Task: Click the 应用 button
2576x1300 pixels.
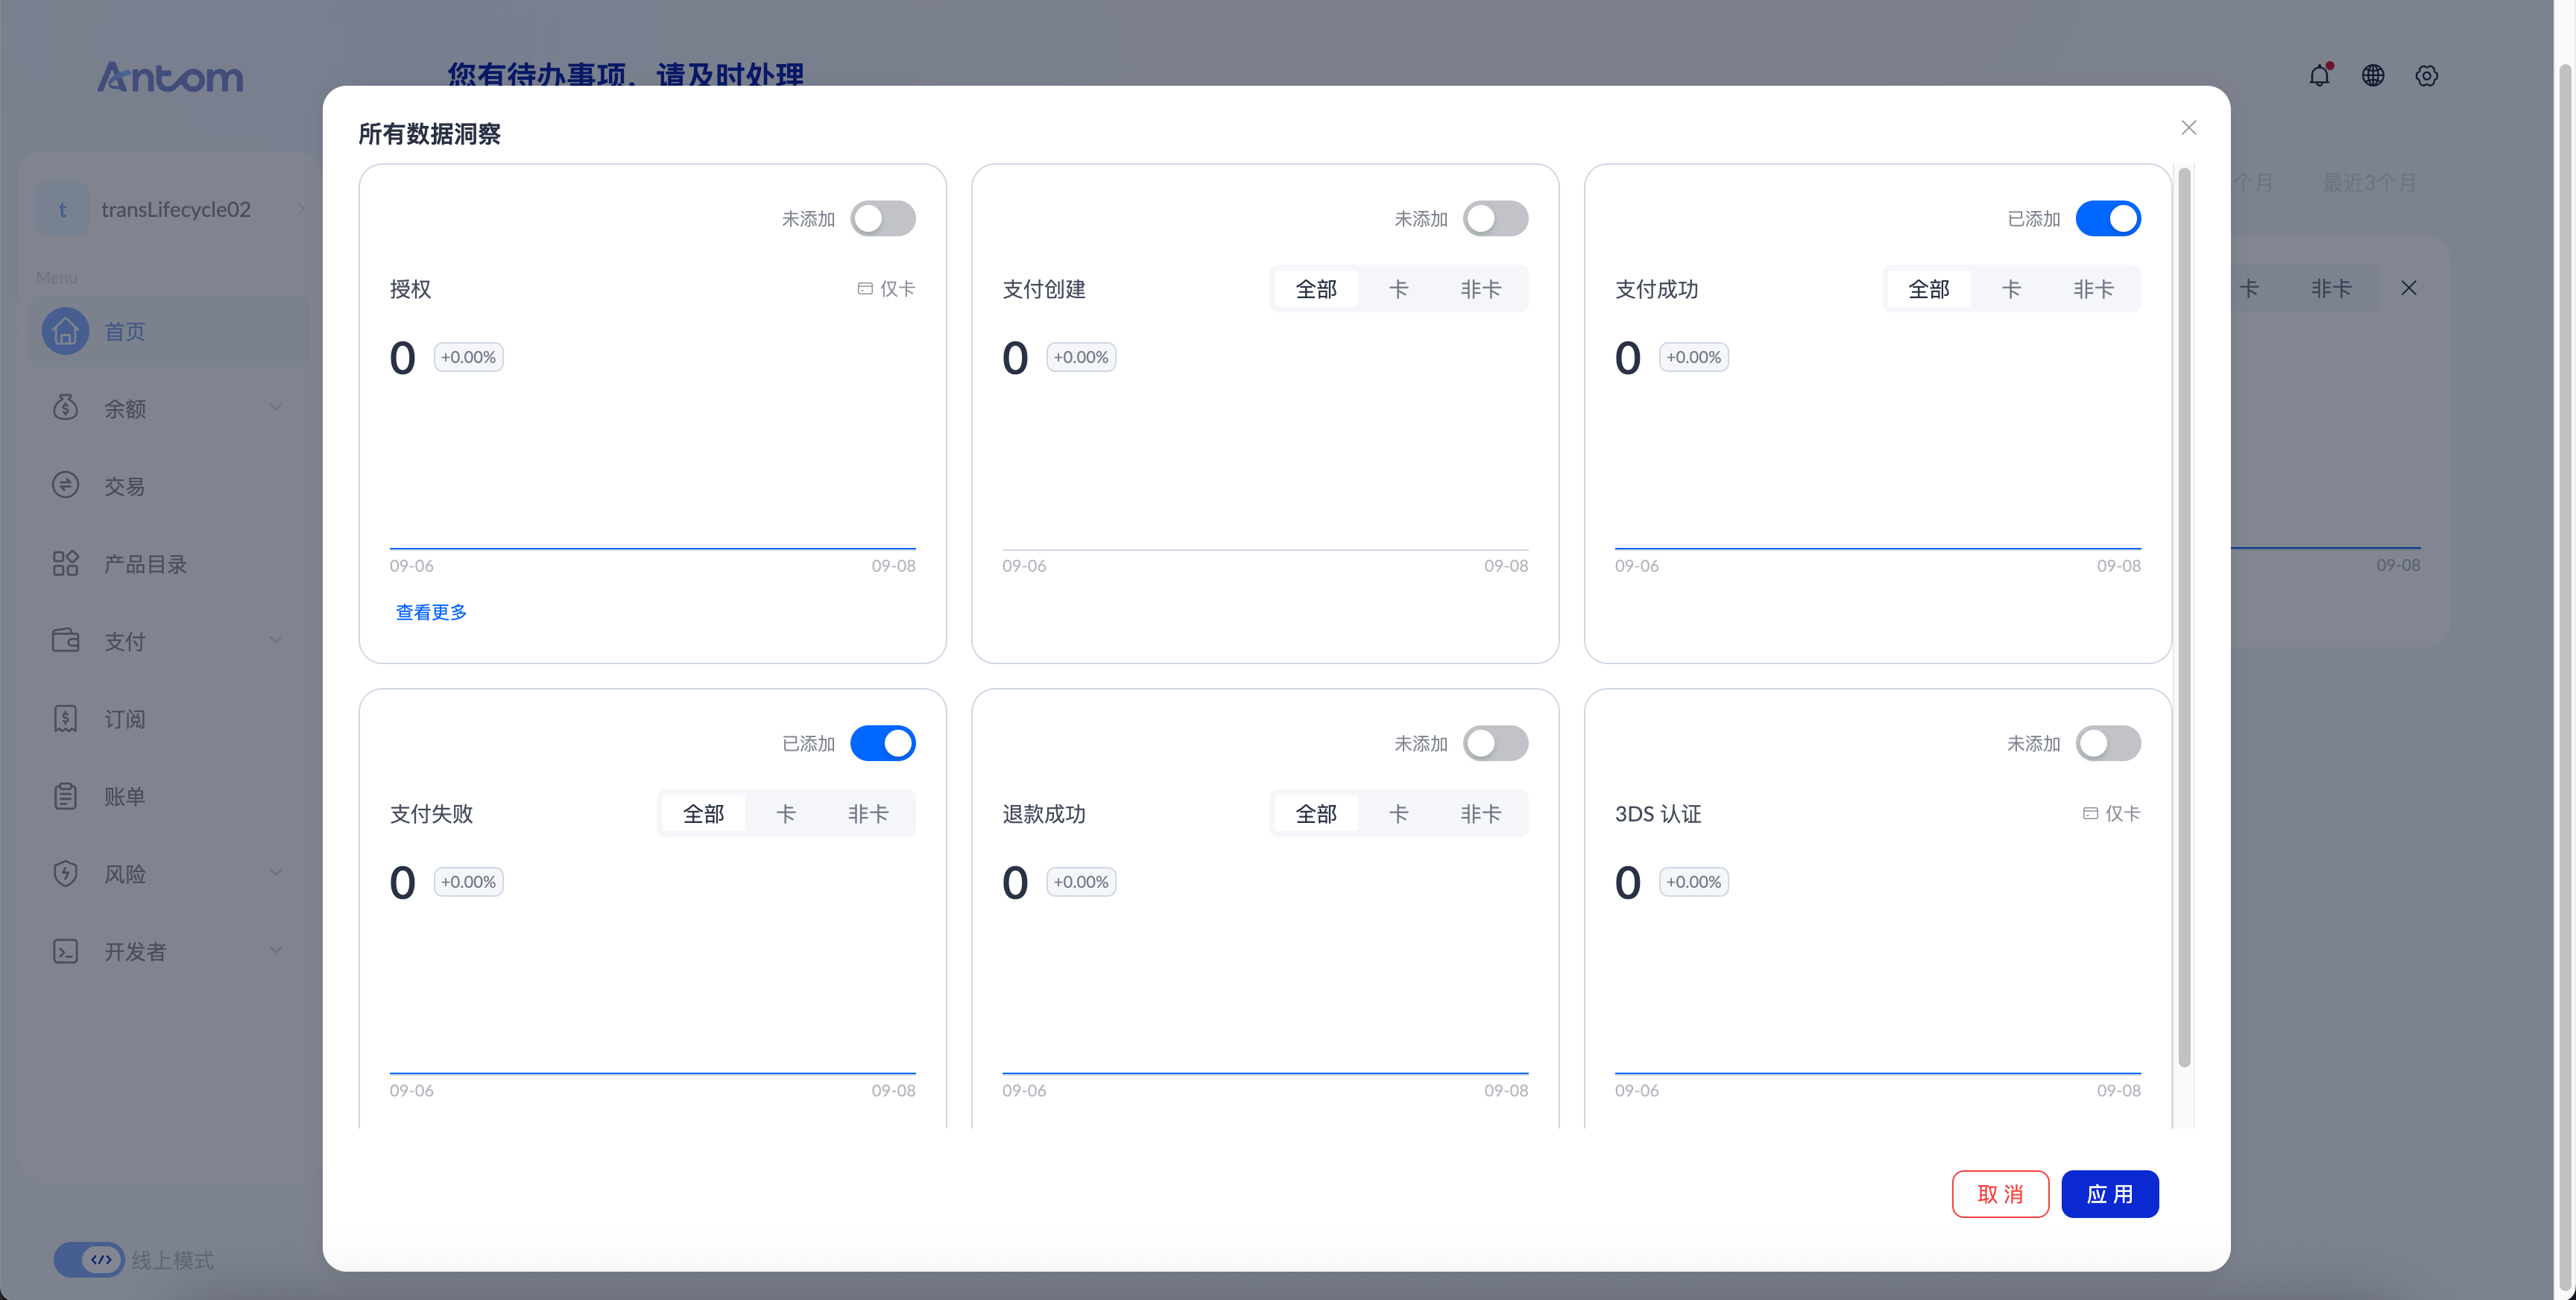Action: [x=2110, y=1194]
